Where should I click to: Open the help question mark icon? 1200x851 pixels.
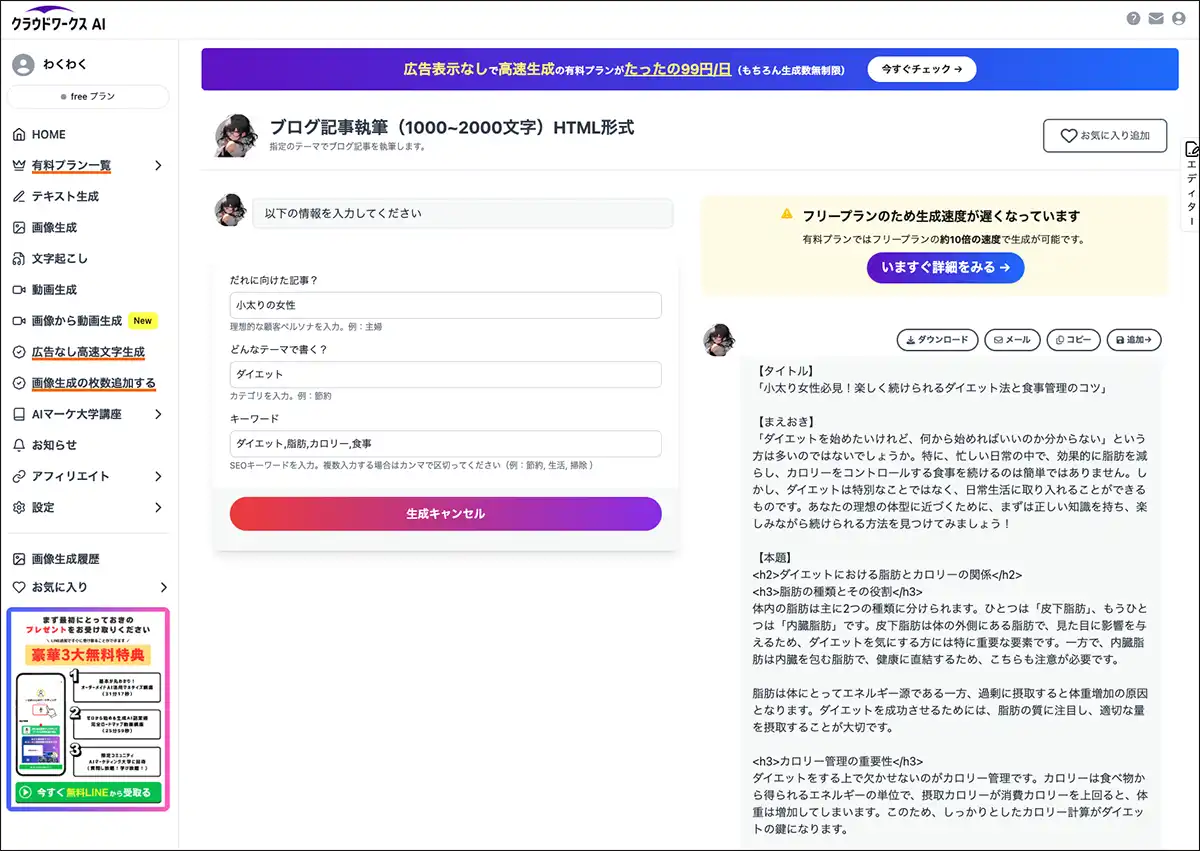coord(1133,18)
